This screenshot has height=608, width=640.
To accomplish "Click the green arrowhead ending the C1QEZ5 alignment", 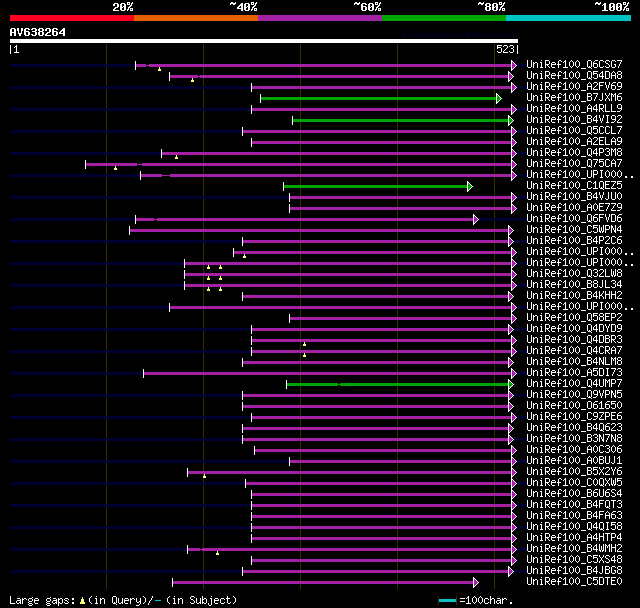I will tap(470, 186).
